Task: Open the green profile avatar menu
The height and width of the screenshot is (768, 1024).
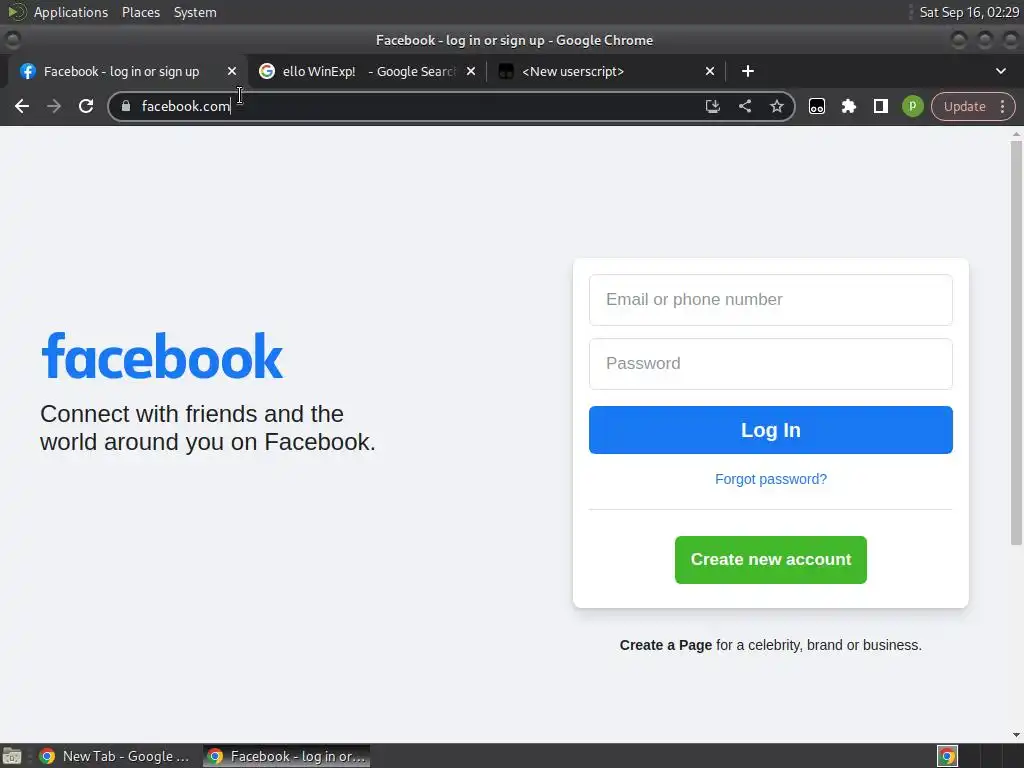Action: pyautogui.click(x=912, y=106)
